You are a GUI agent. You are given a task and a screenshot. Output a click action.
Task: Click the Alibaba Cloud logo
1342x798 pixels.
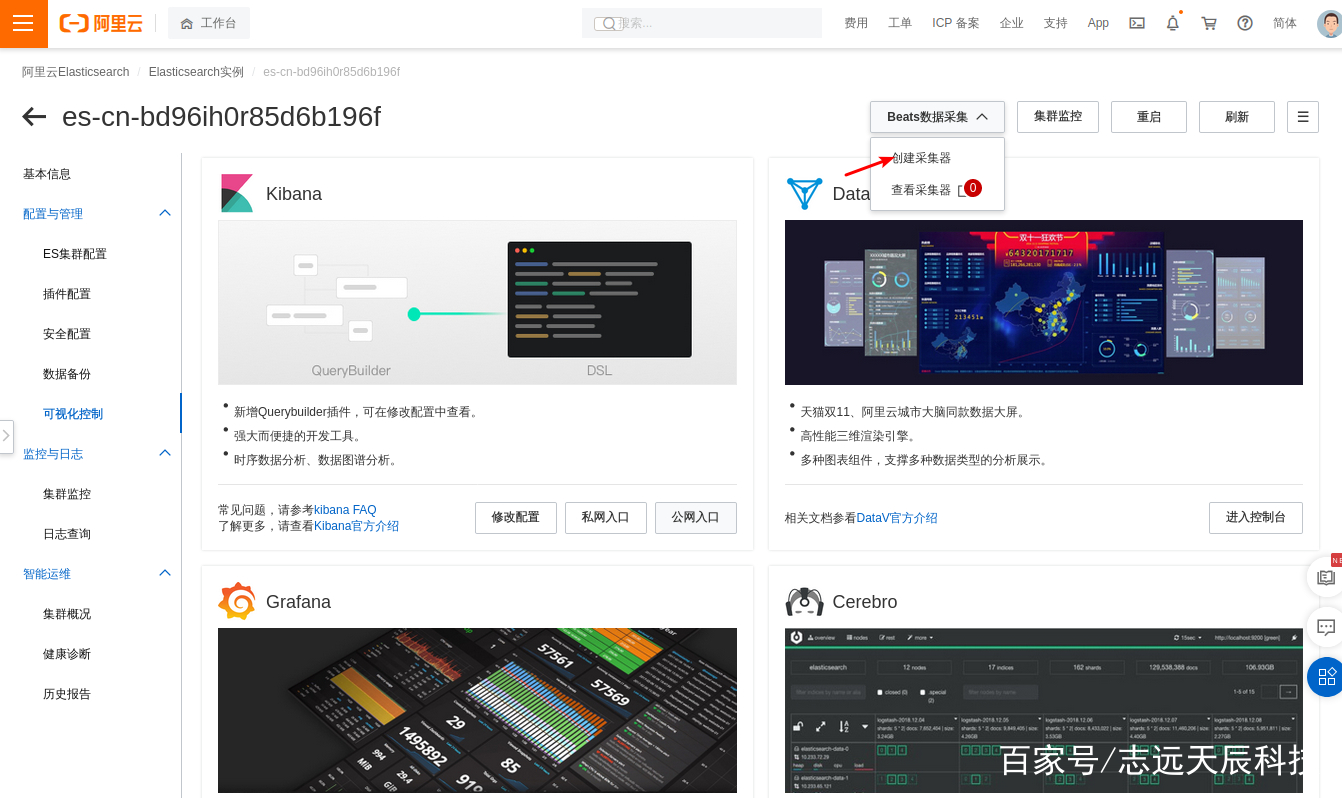tap(101, 23)
